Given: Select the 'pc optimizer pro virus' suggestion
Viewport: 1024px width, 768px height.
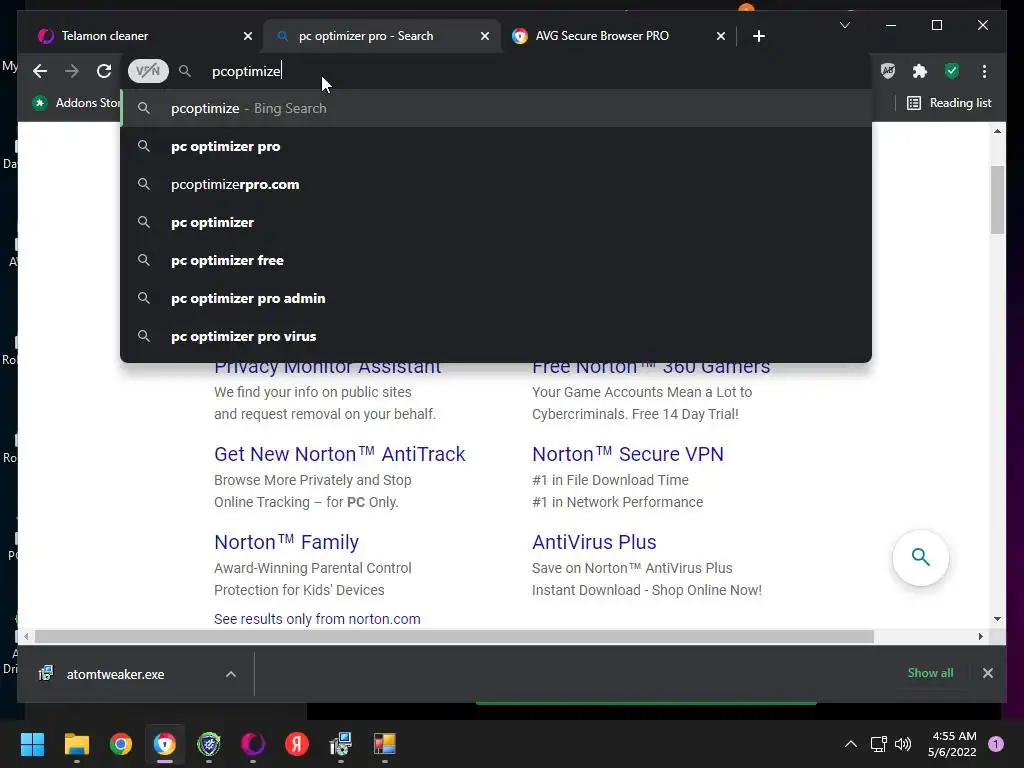Looking at the screenshot, I should (496, 336).
